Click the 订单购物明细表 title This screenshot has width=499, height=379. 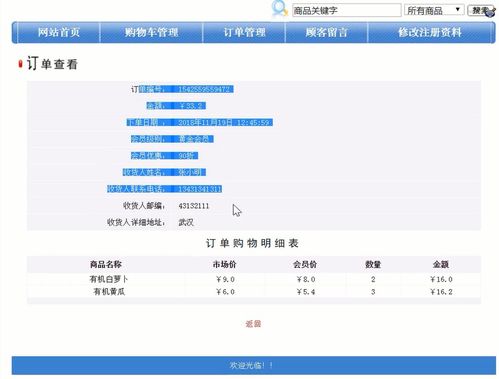click(252, 243)
